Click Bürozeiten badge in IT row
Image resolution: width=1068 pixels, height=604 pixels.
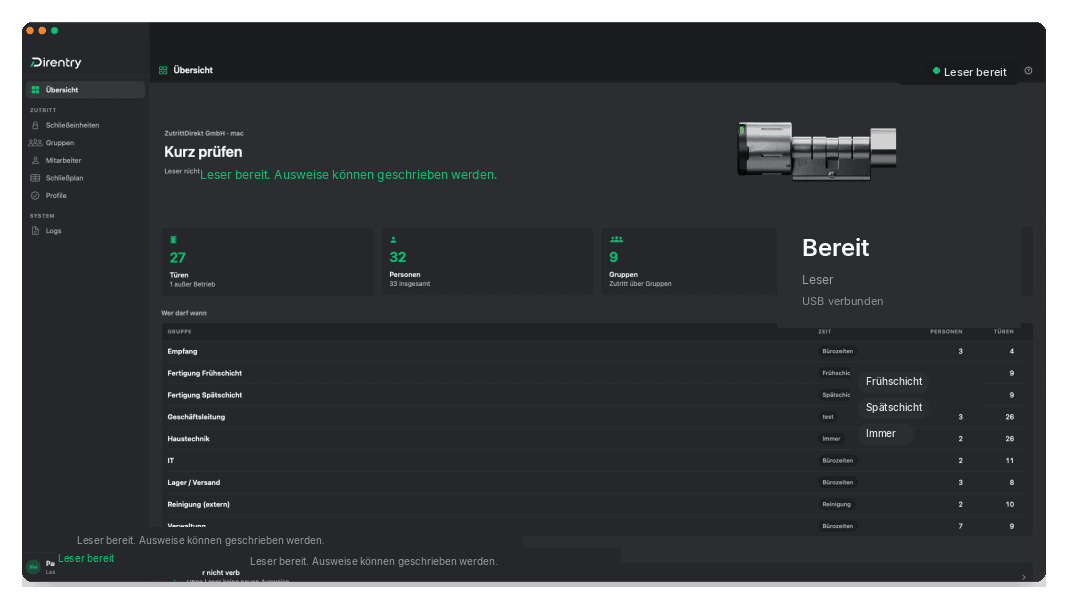coord(838,460)
